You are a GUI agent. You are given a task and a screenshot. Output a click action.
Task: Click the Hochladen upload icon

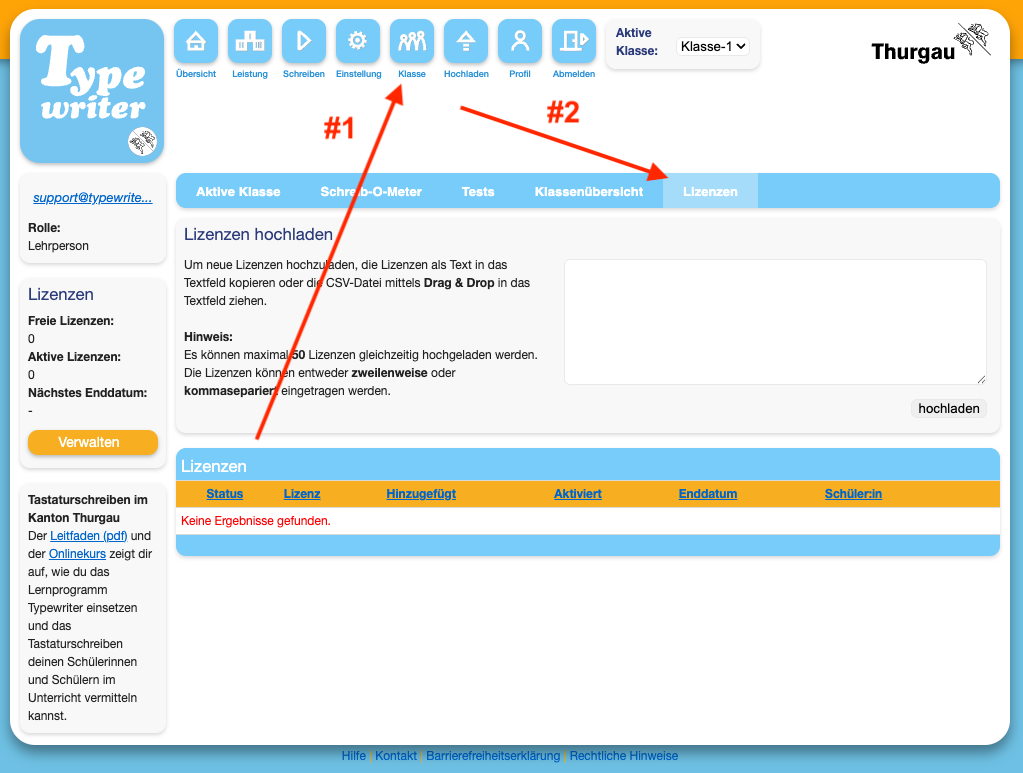466,41
